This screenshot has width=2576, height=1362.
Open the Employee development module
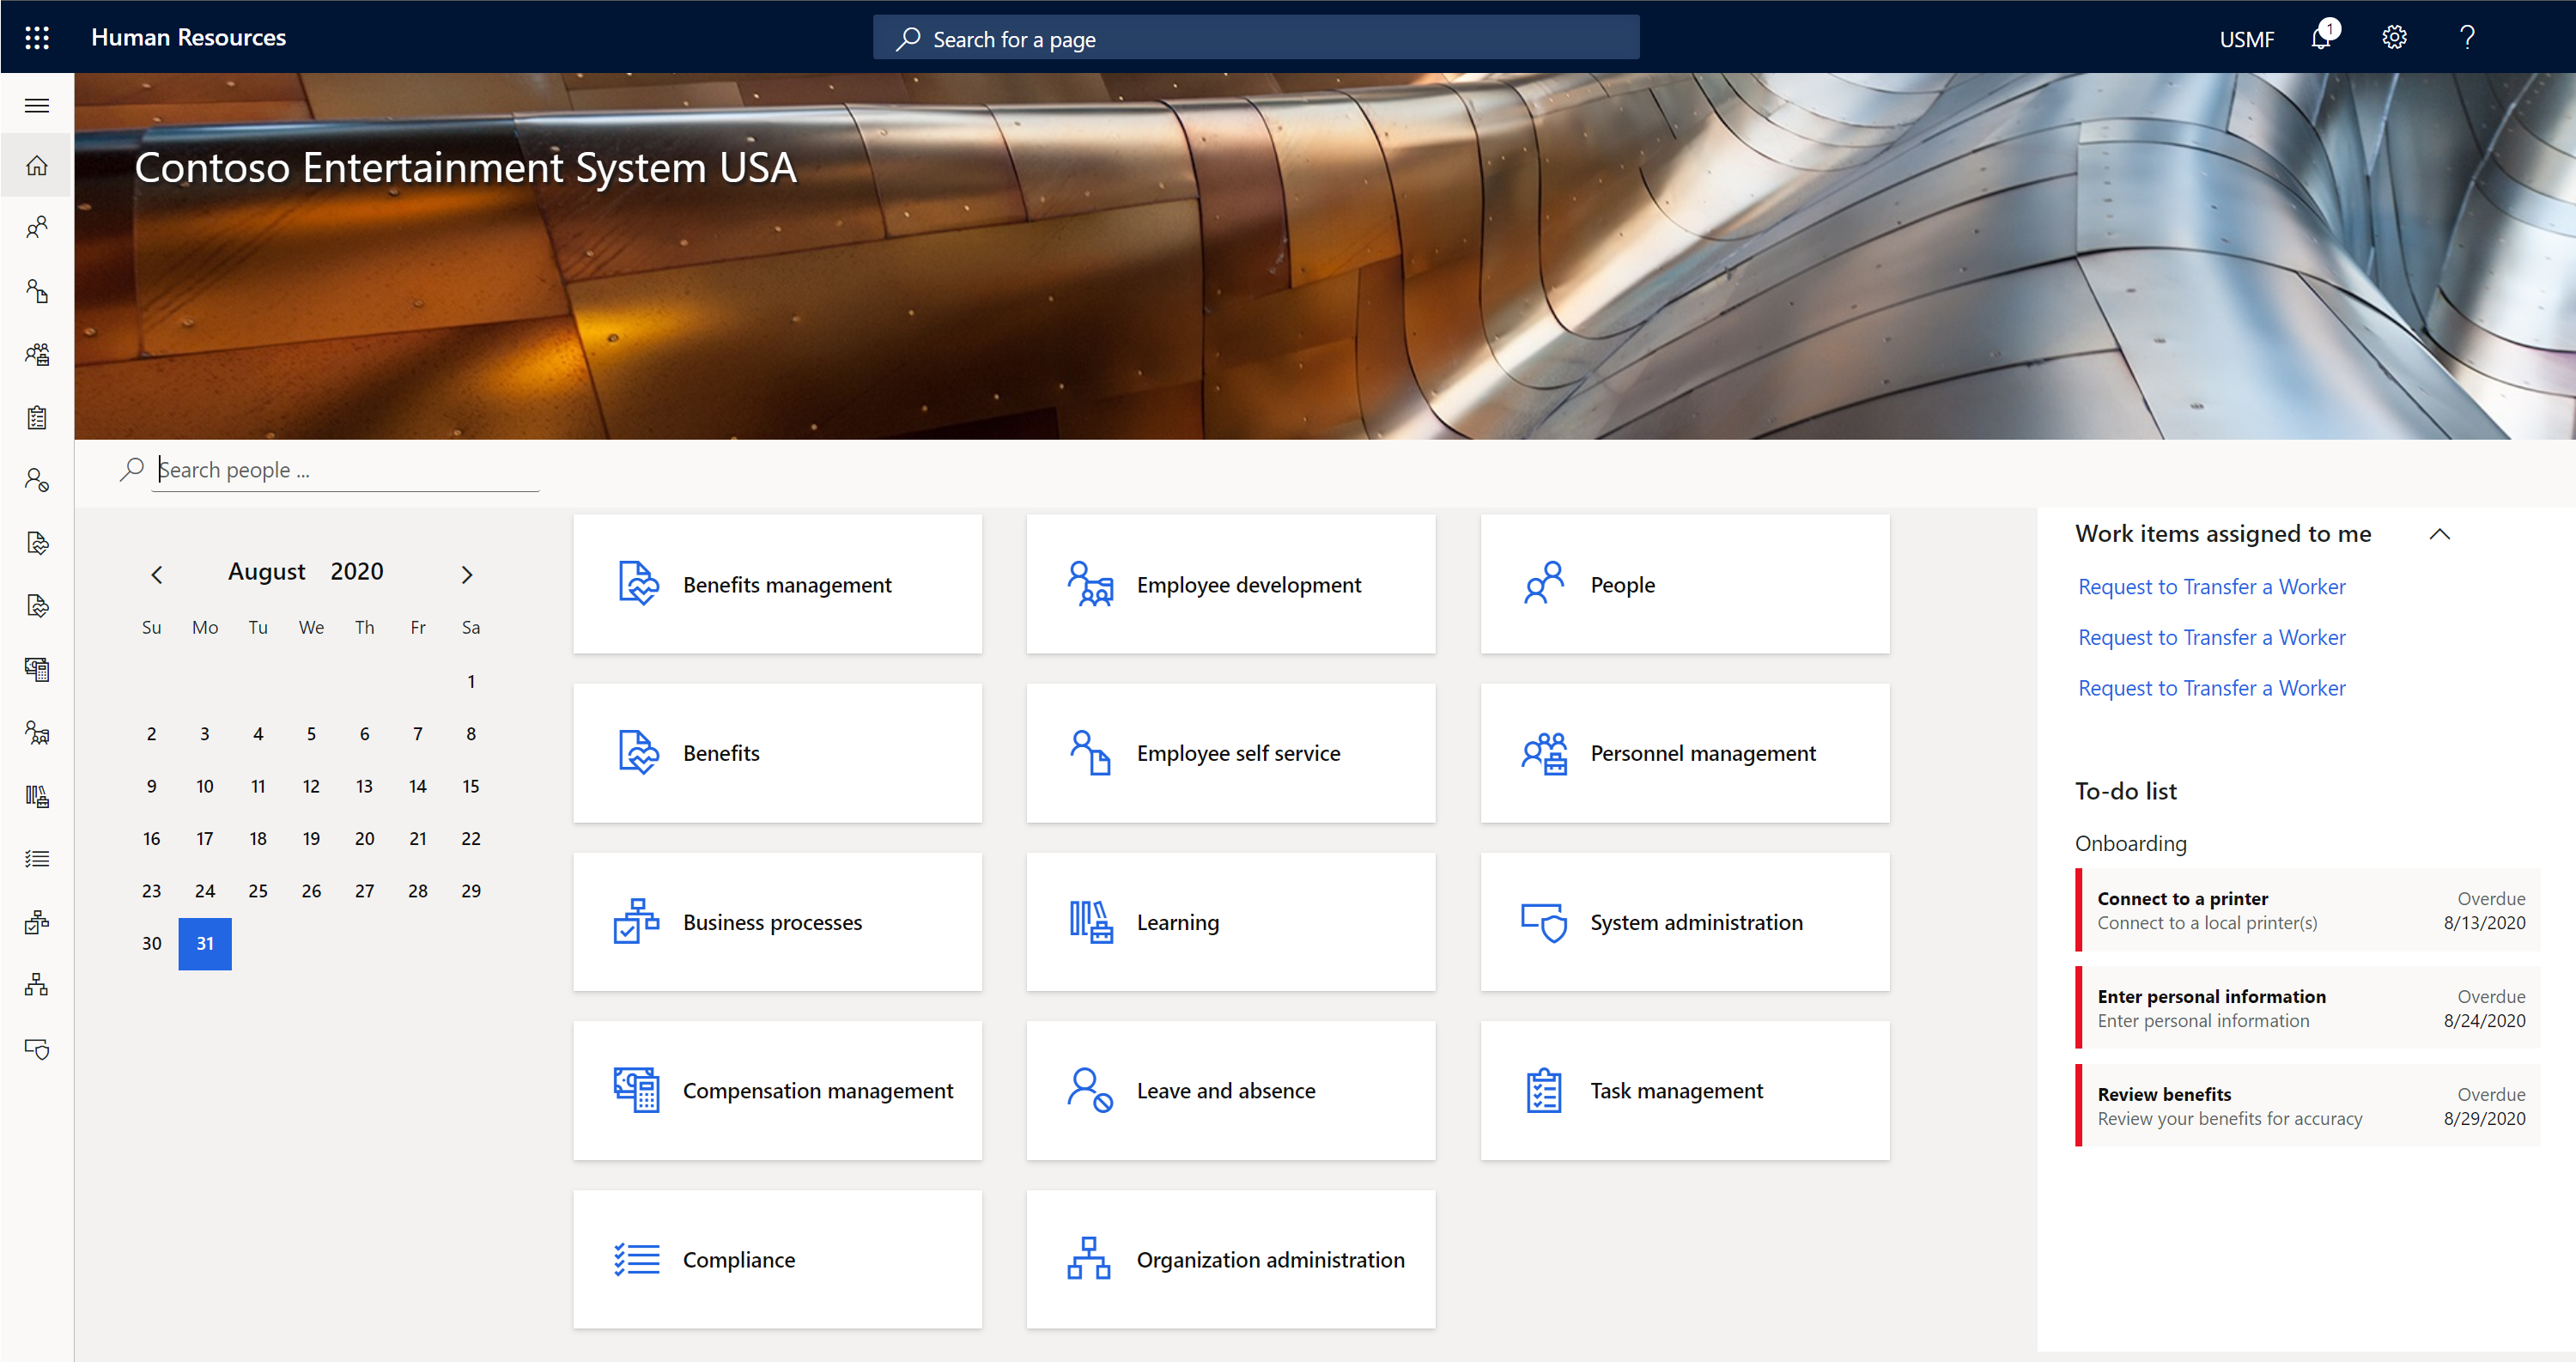[1230, 585]
